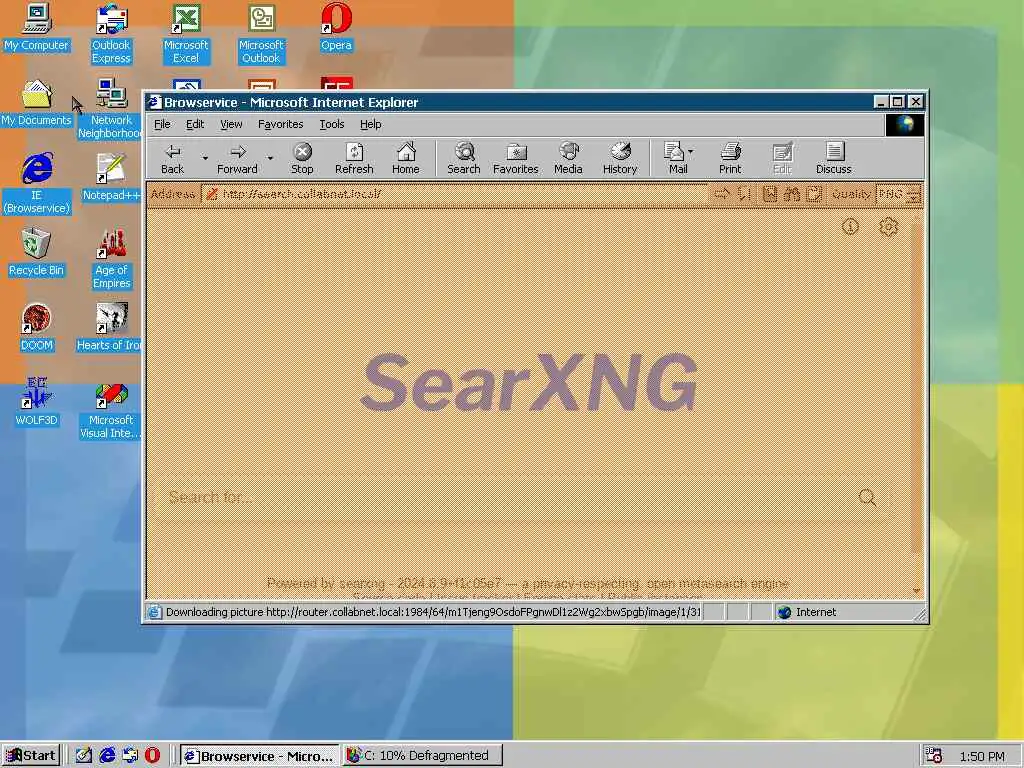Viewport: 1024px width, 768px height.
Task: Select the Network Neighborhood desktop icon
Action: pos(110,109)
